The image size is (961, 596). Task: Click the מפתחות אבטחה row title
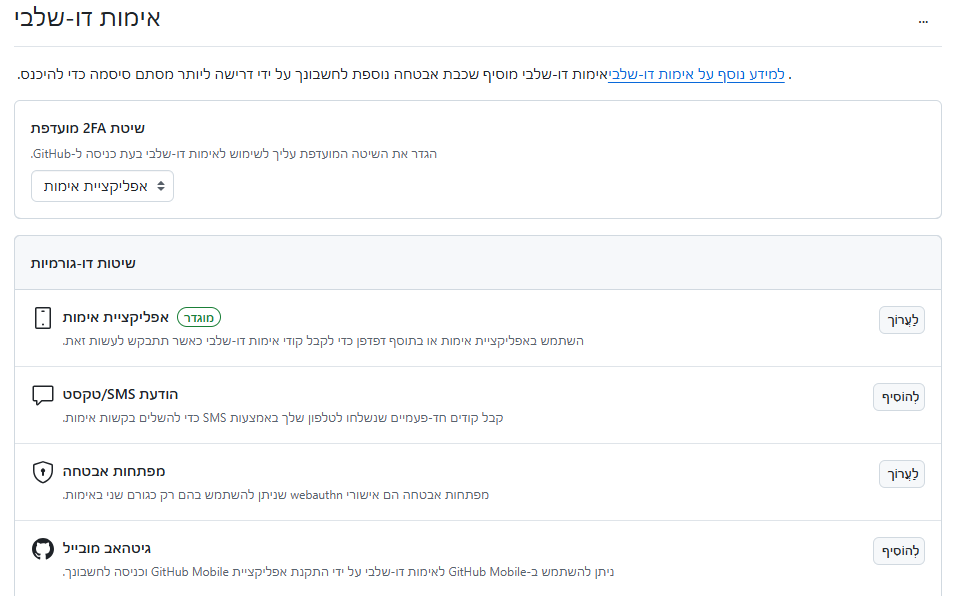click(114, 472)
